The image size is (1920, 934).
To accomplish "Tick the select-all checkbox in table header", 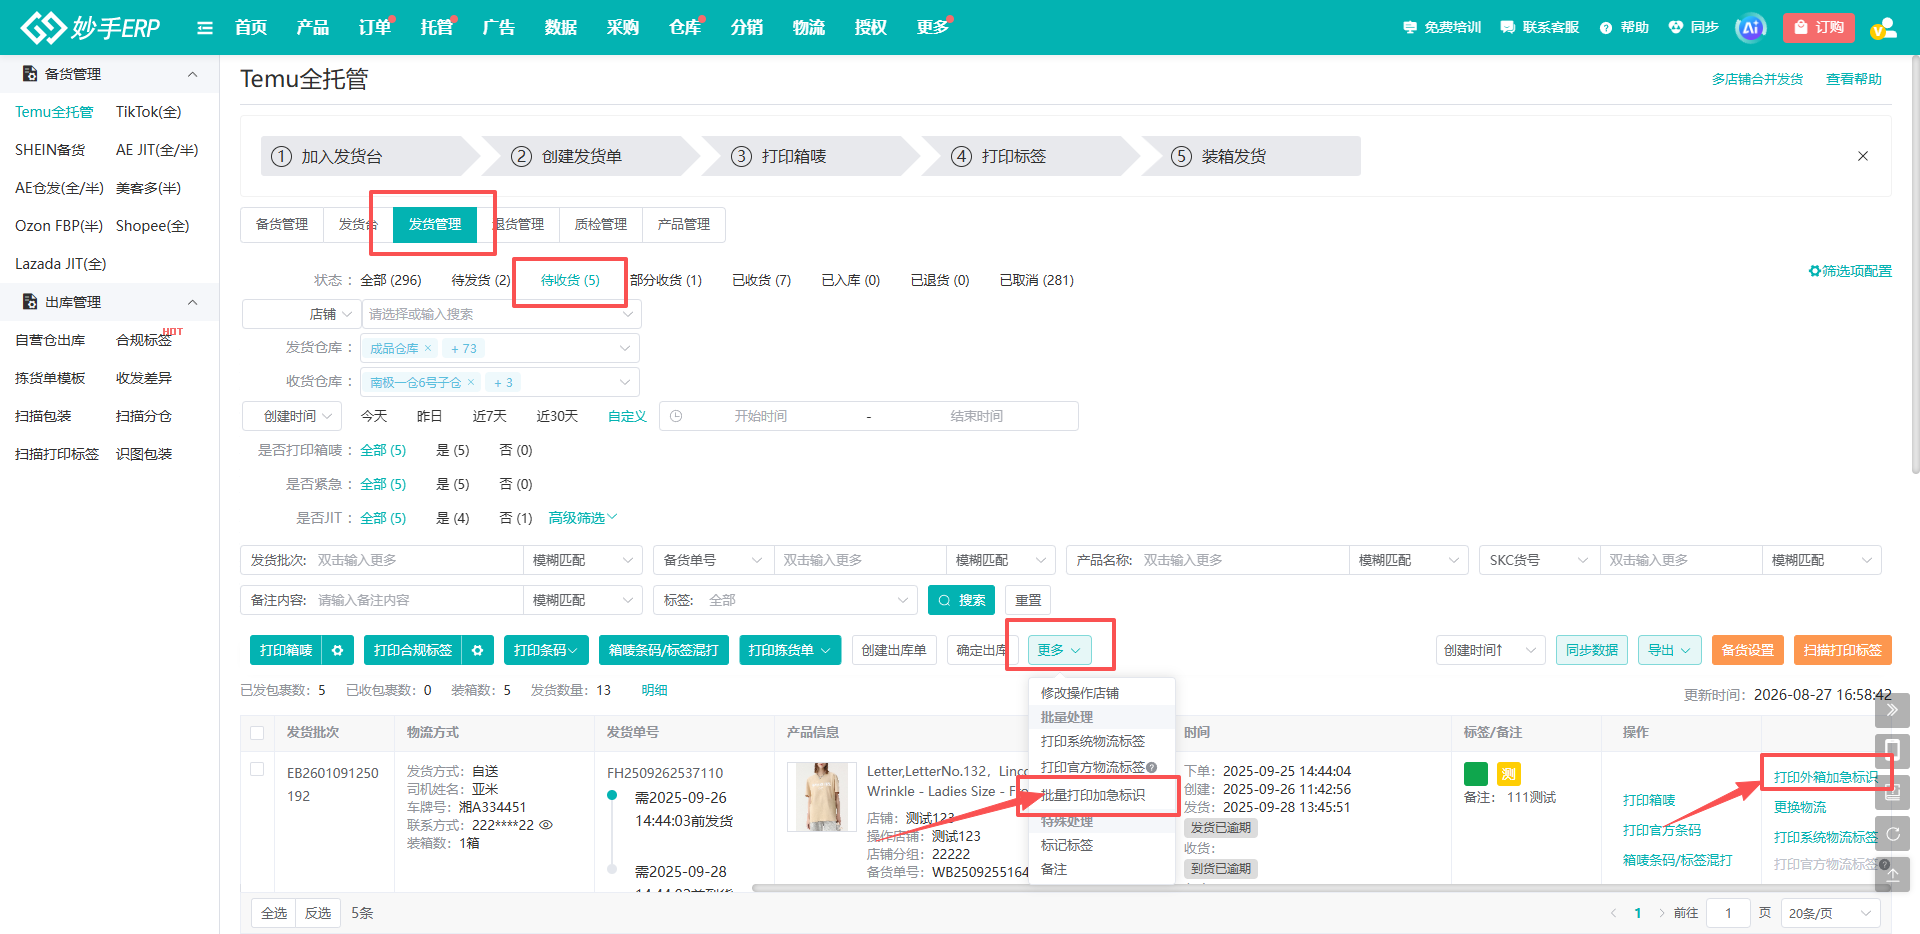I will click(x=257, y=733).
